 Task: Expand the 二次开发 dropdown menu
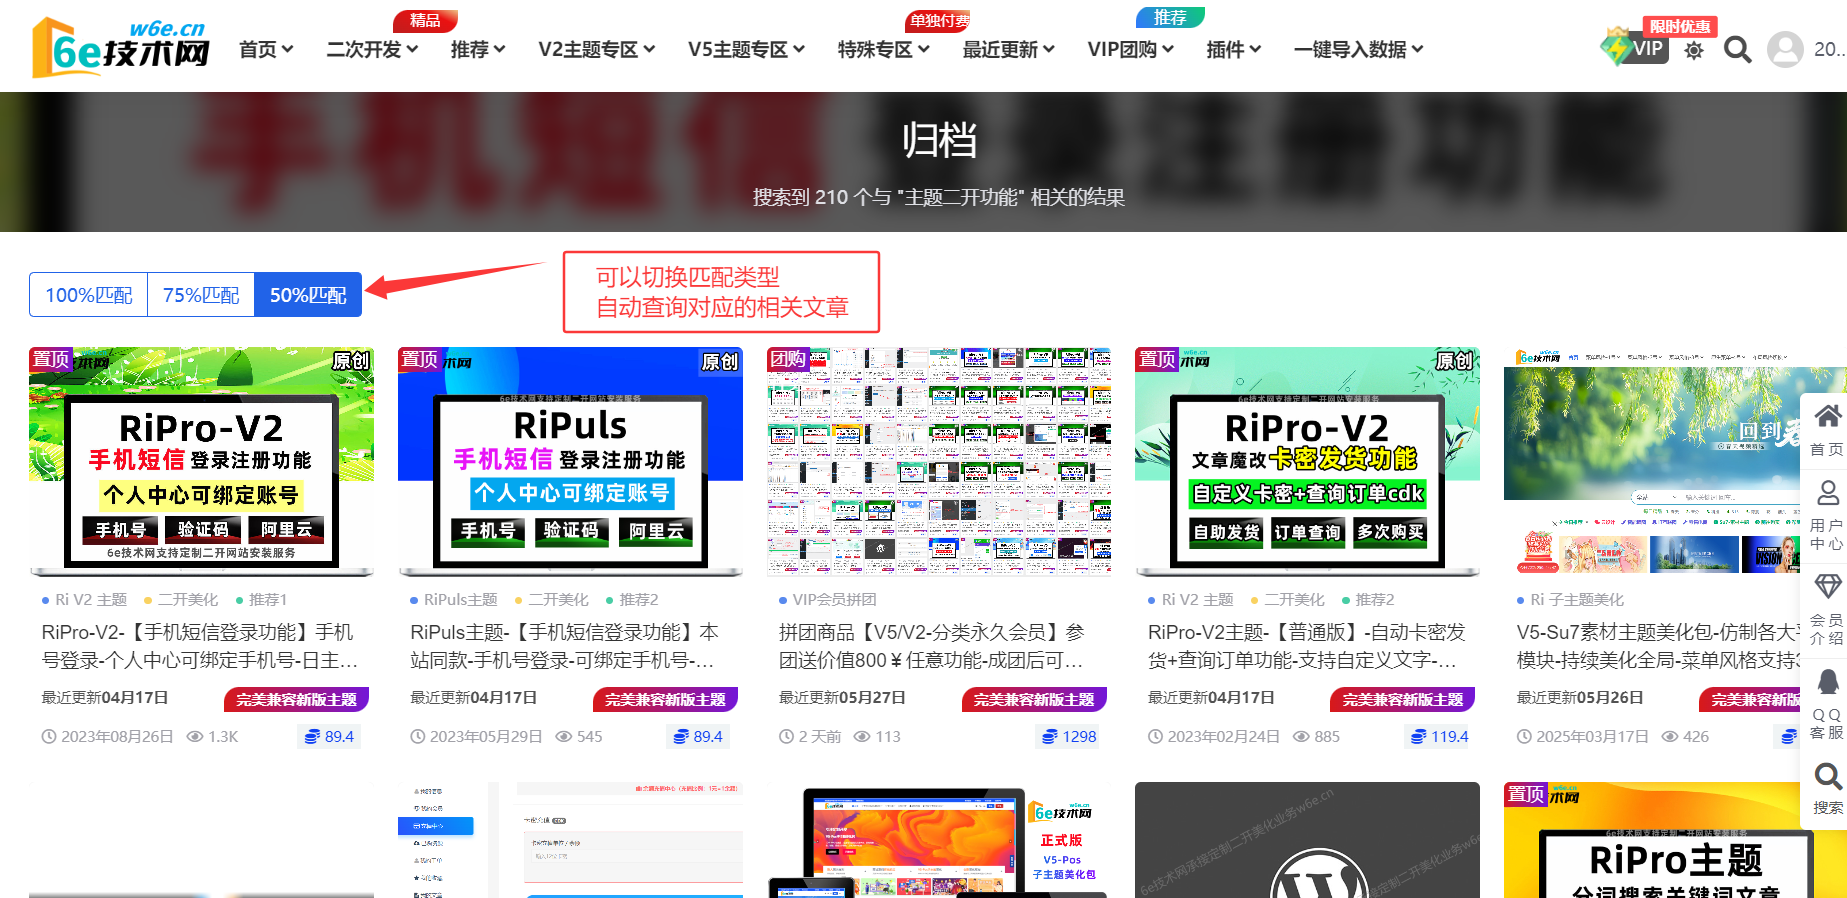point(371,49)
